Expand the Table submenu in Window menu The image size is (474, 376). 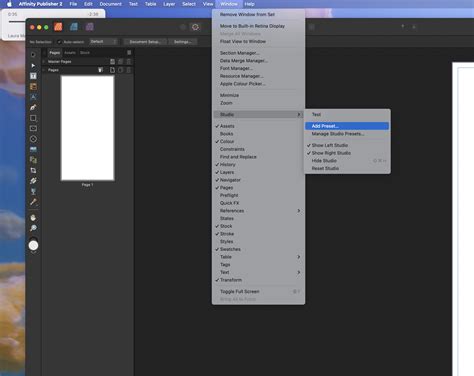[x=258, y=257]
